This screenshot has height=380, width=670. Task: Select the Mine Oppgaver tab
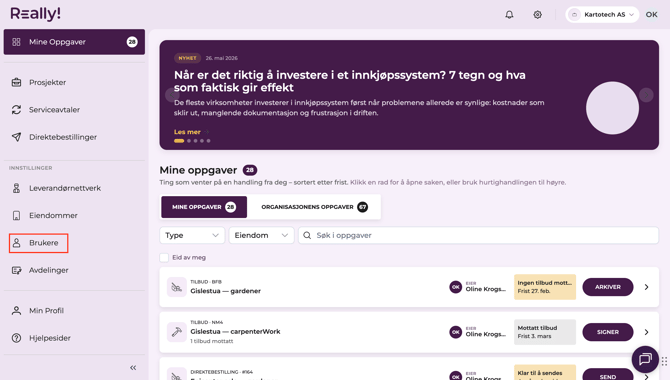click(204, 207)
